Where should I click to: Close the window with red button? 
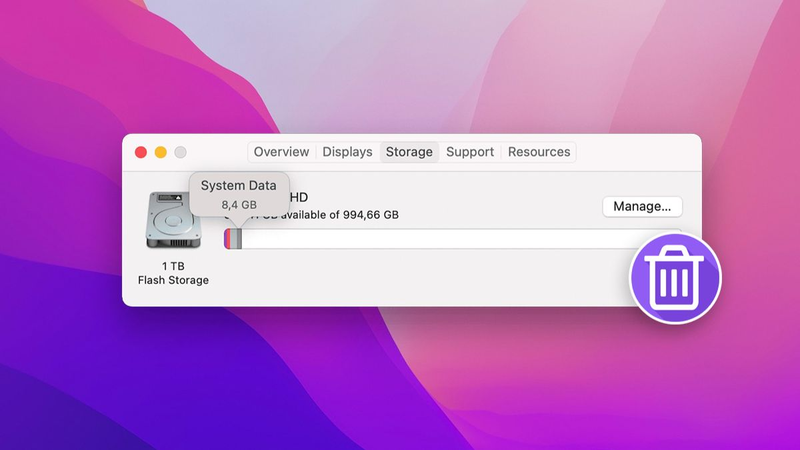(x=141, y=152)
